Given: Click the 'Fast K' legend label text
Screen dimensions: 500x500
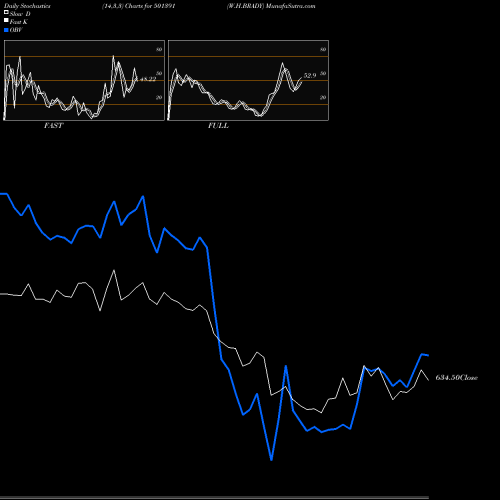Looking at the screenshot, I should click(19, 22).
